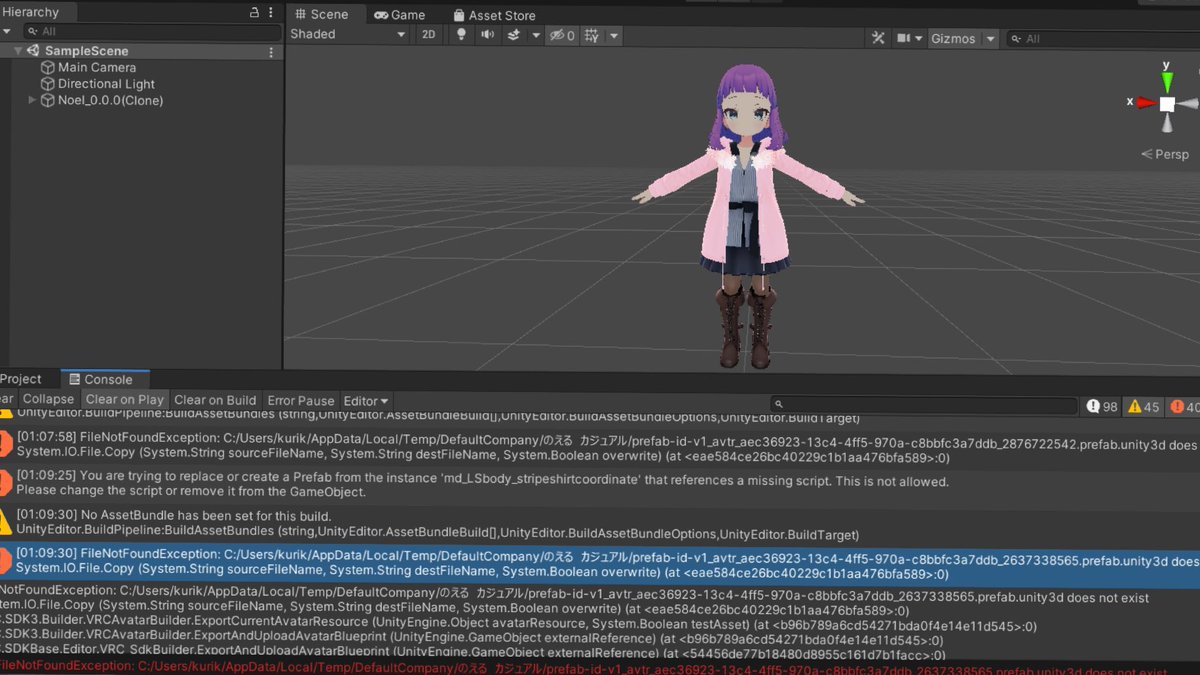Viewport: 1200px width, 675px height.
Task: Select the 01:07:58 FileNotFoundException log entry
Action: pyautogui.click(x=600, y=447)
